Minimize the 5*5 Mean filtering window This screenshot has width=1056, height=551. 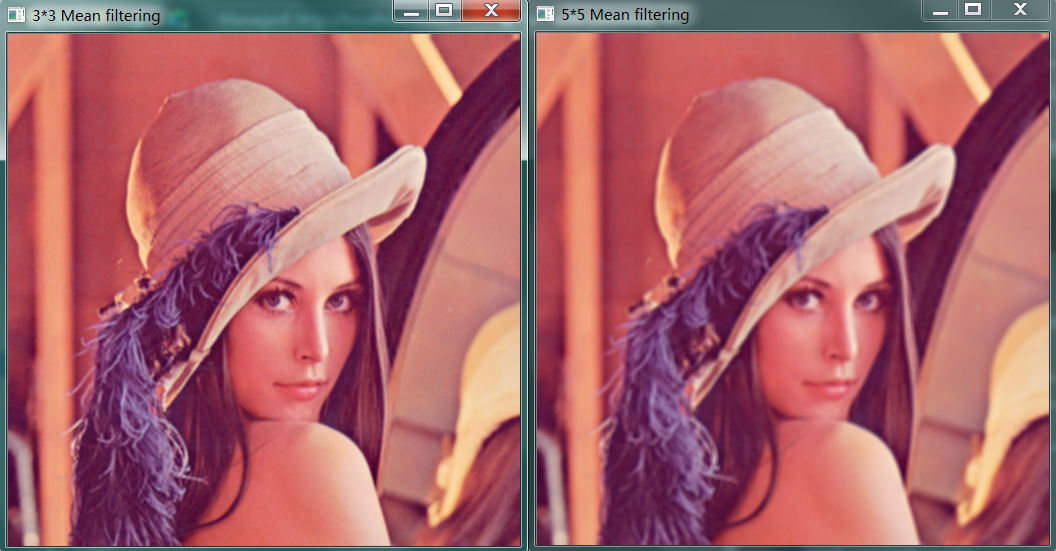940,10
